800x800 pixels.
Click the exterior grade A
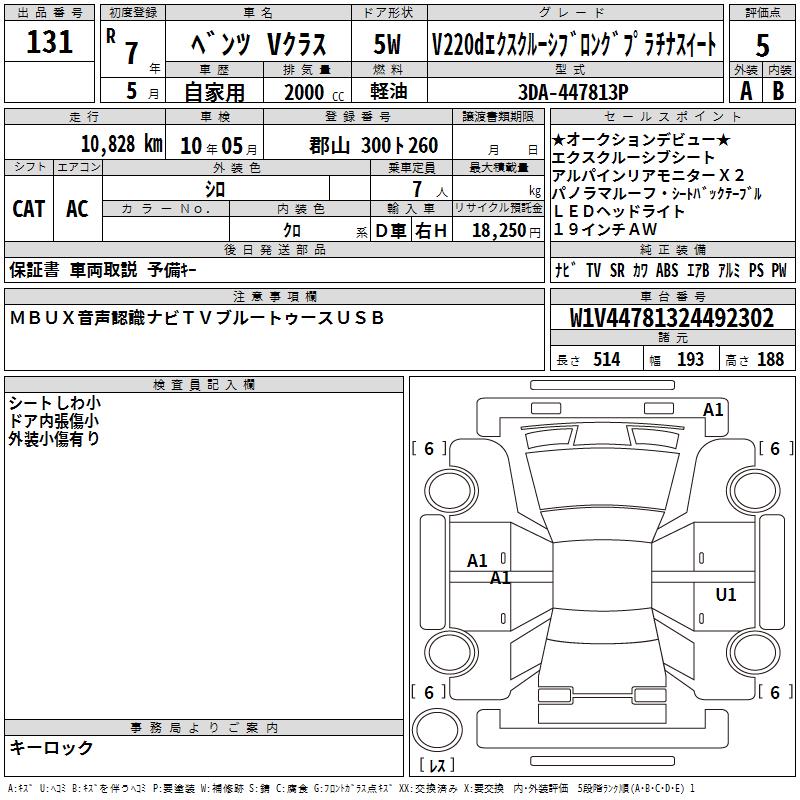coord(746,91)
